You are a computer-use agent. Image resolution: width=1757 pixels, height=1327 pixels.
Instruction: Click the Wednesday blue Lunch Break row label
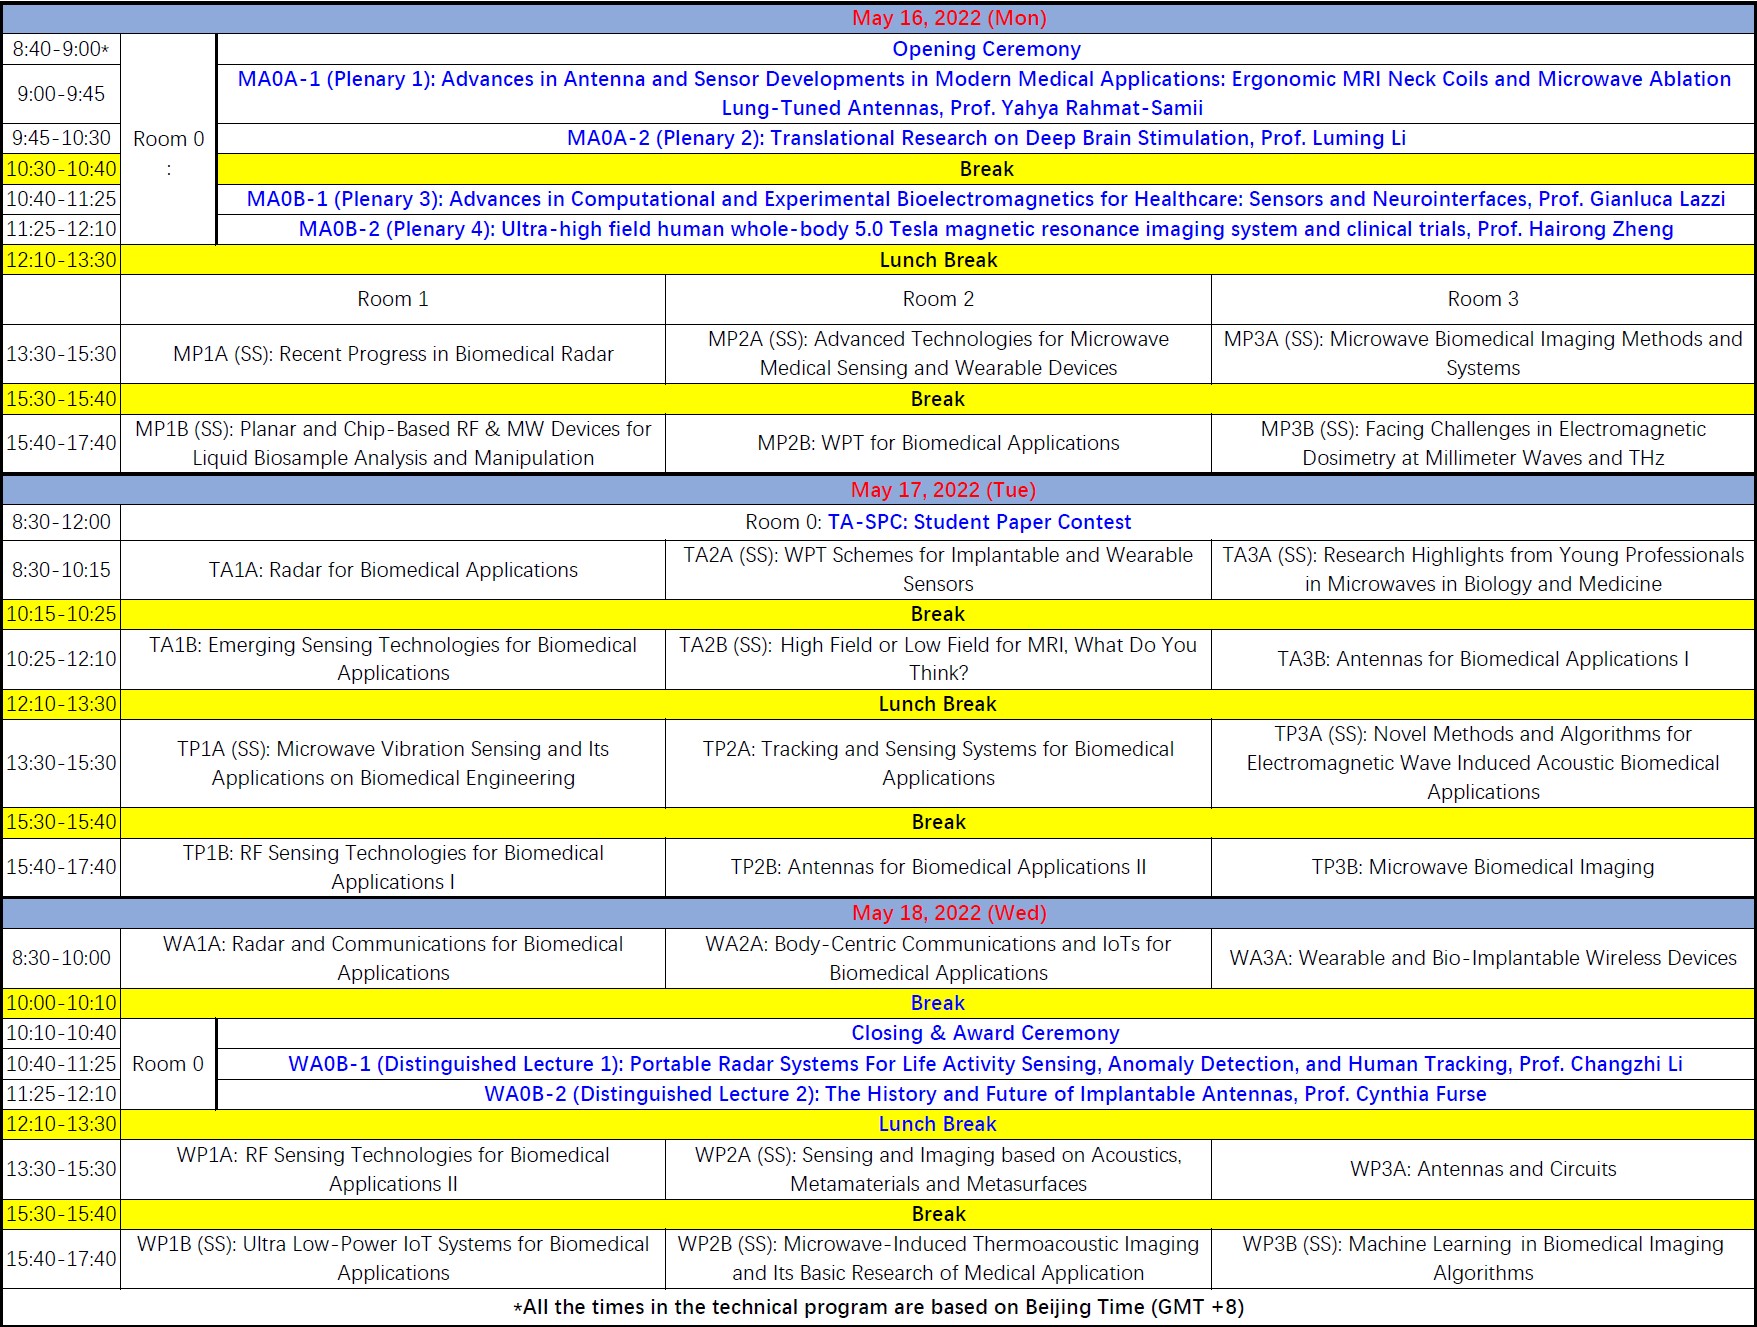click(x=937, y=1124)
